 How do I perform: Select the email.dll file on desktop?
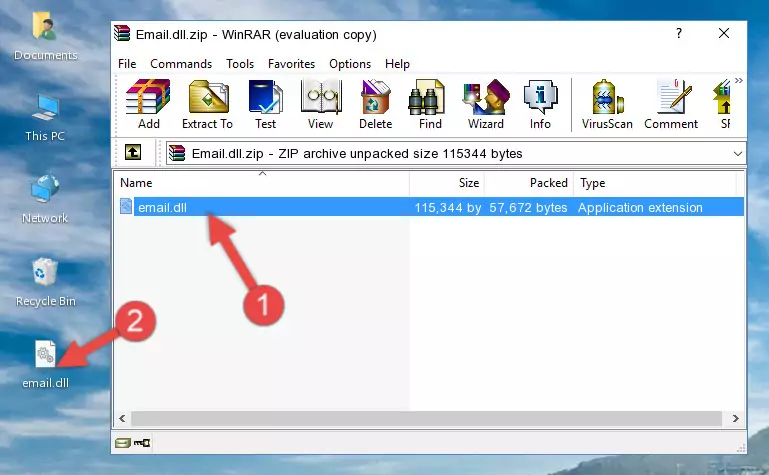click(45, 365)
